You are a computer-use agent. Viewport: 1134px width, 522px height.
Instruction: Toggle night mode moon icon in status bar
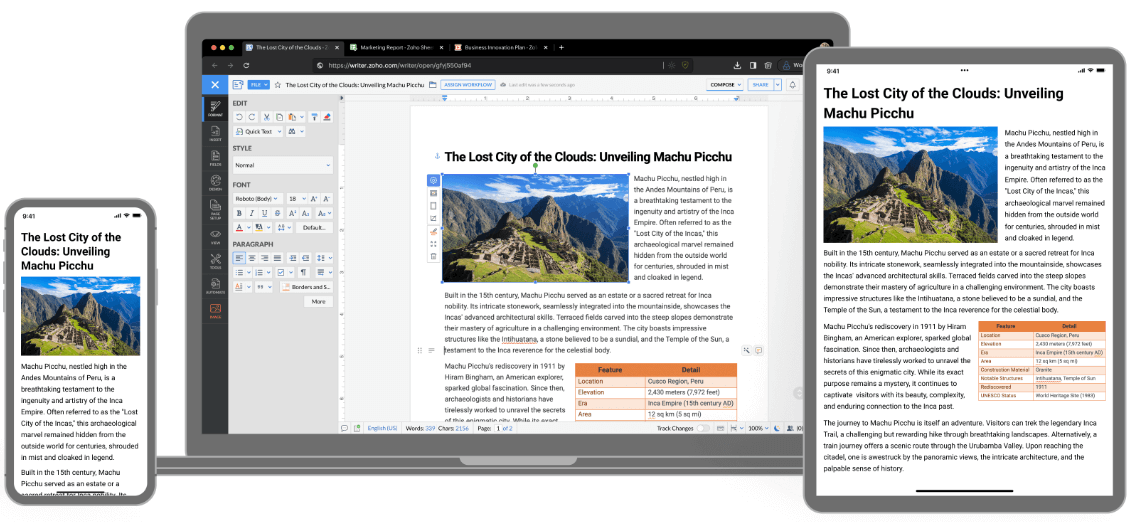coord(777,428)
